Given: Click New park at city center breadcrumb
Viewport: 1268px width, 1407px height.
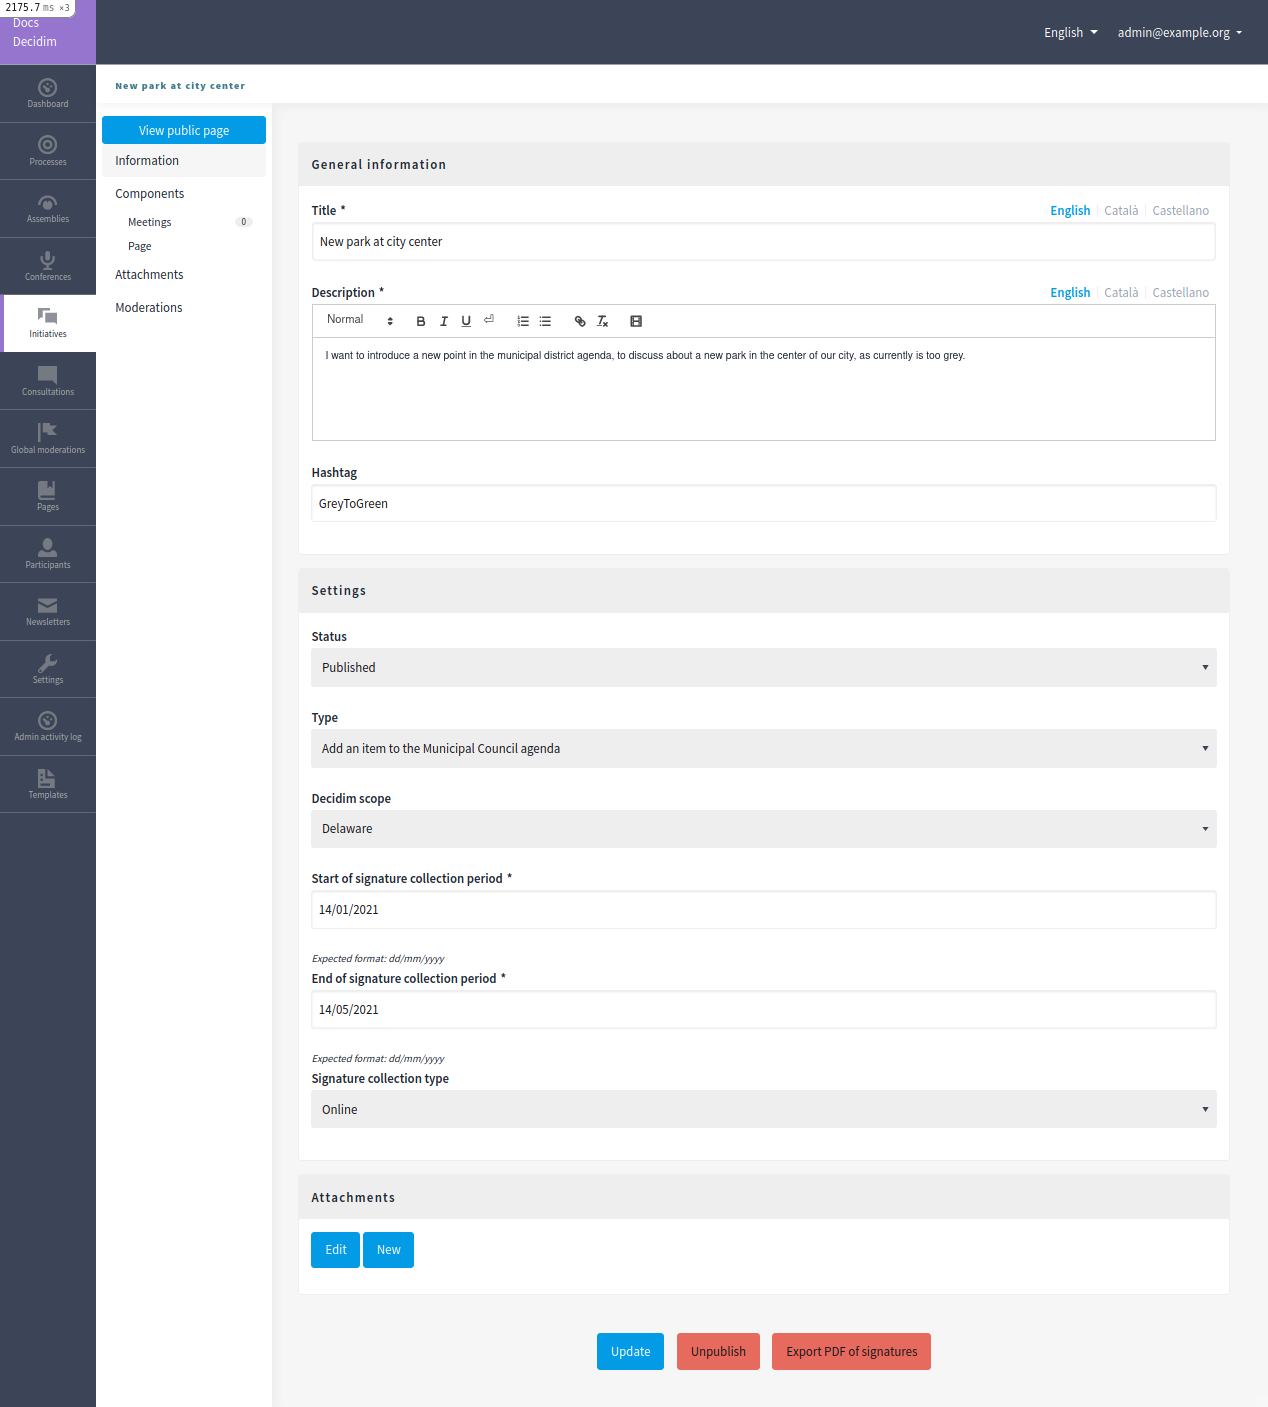Looking at the screenshot, I should (180, 86).
